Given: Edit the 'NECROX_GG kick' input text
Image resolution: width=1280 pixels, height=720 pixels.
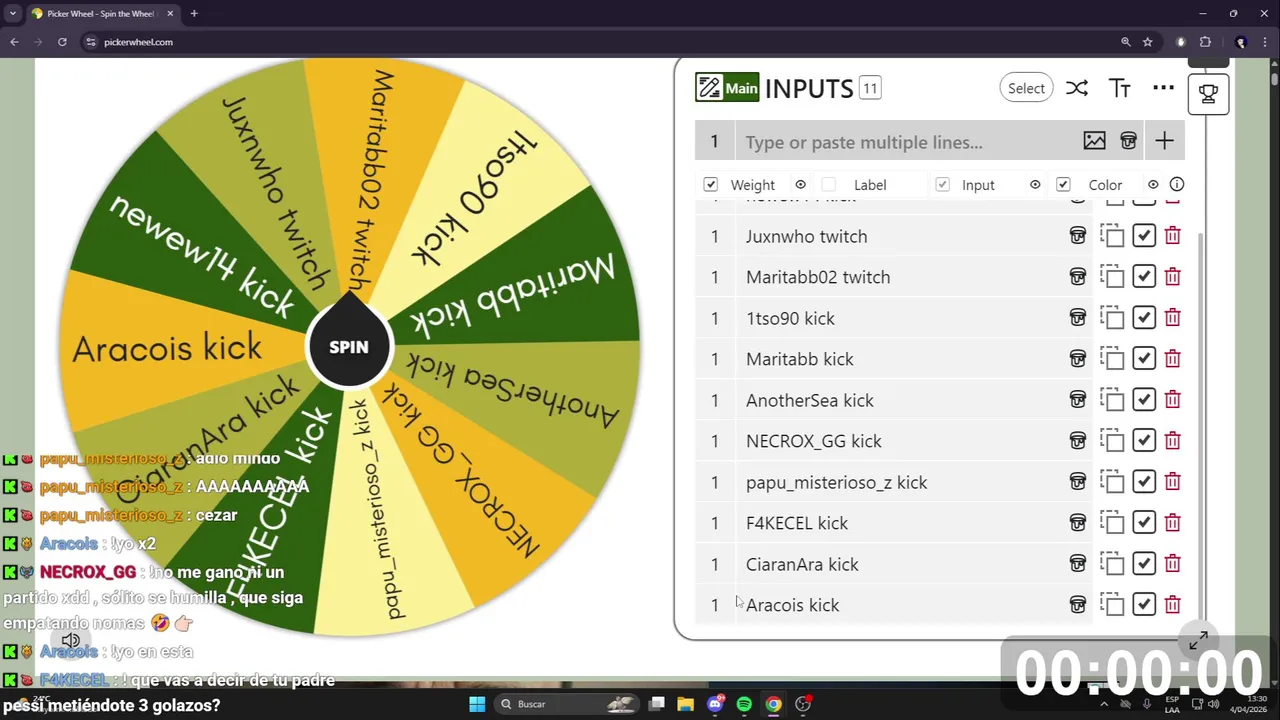Looking at the screenshot, I should (814, 441).
